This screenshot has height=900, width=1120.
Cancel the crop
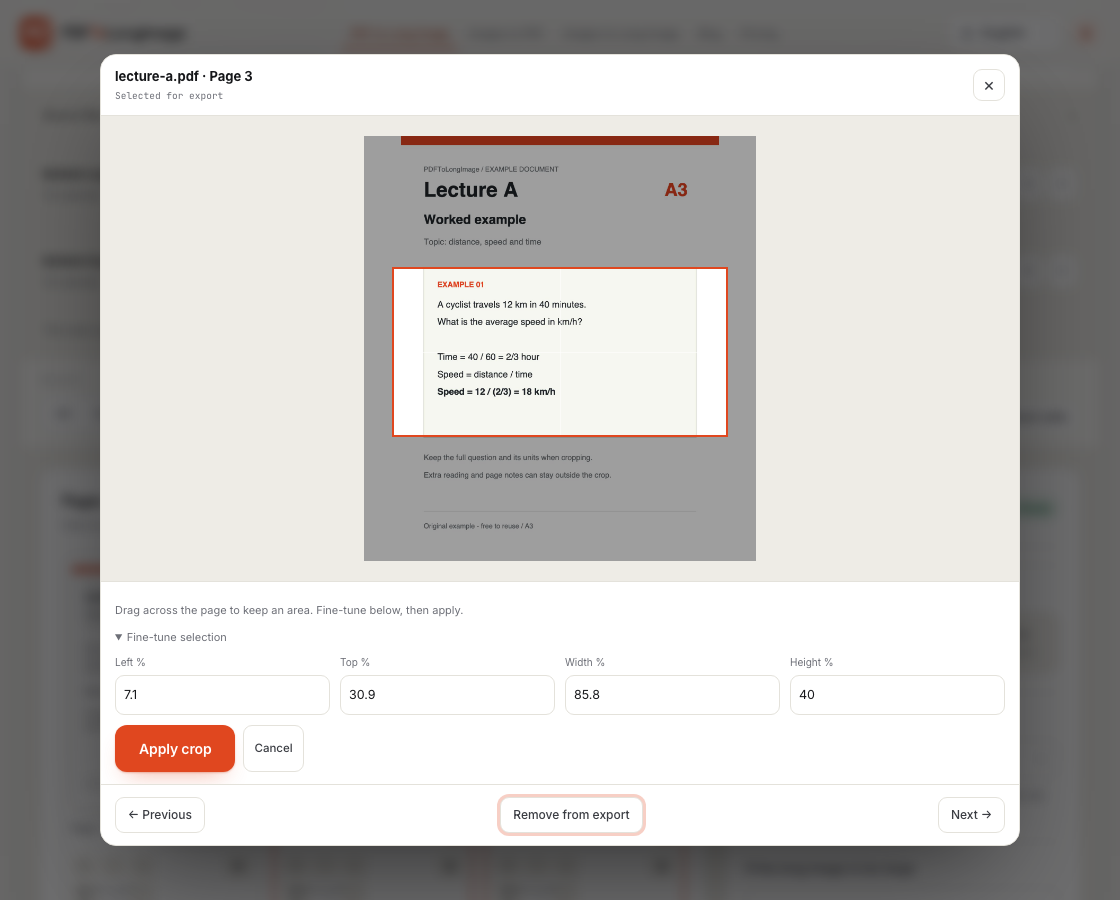(x=274, y=749)
